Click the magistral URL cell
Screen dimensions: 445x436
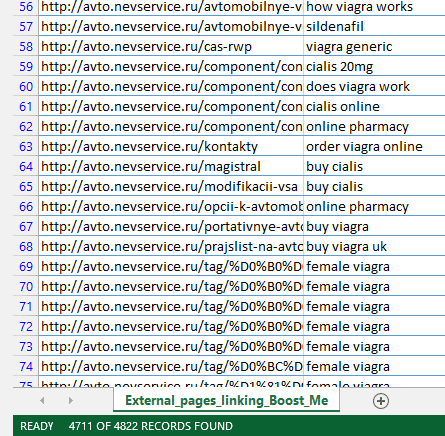pyautogui.click(x=171, y=167)
